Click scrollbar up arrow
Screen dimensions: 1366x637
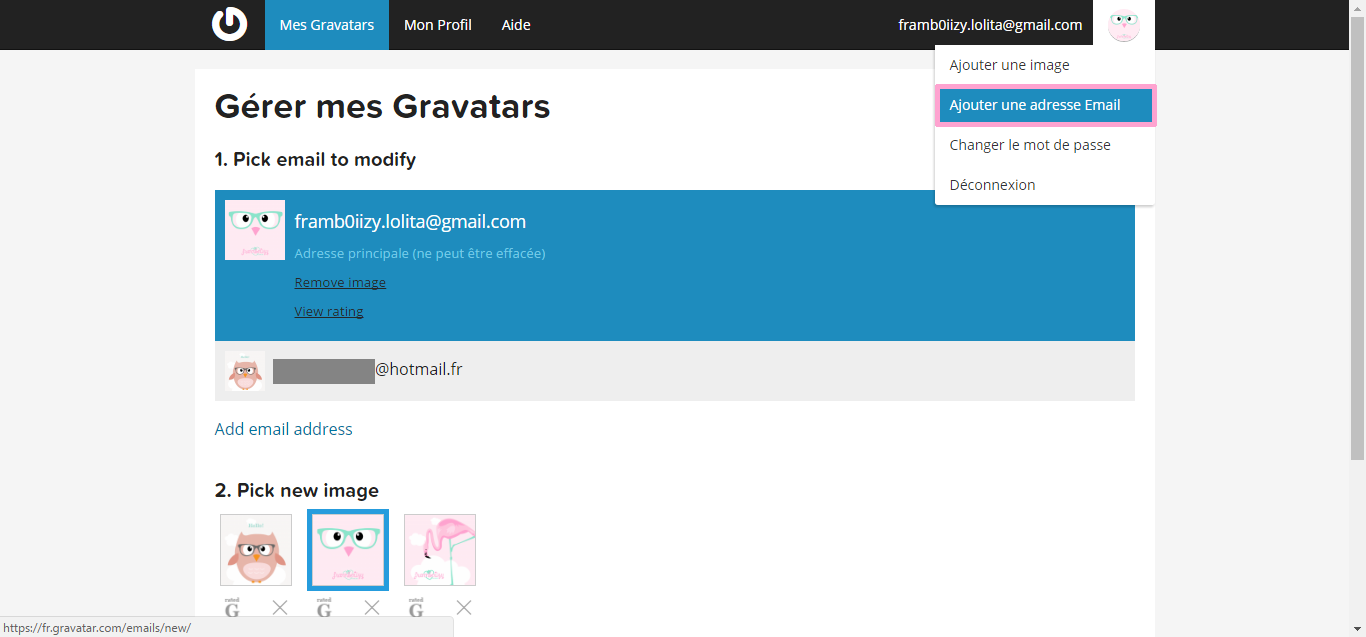pos(1357,8)
